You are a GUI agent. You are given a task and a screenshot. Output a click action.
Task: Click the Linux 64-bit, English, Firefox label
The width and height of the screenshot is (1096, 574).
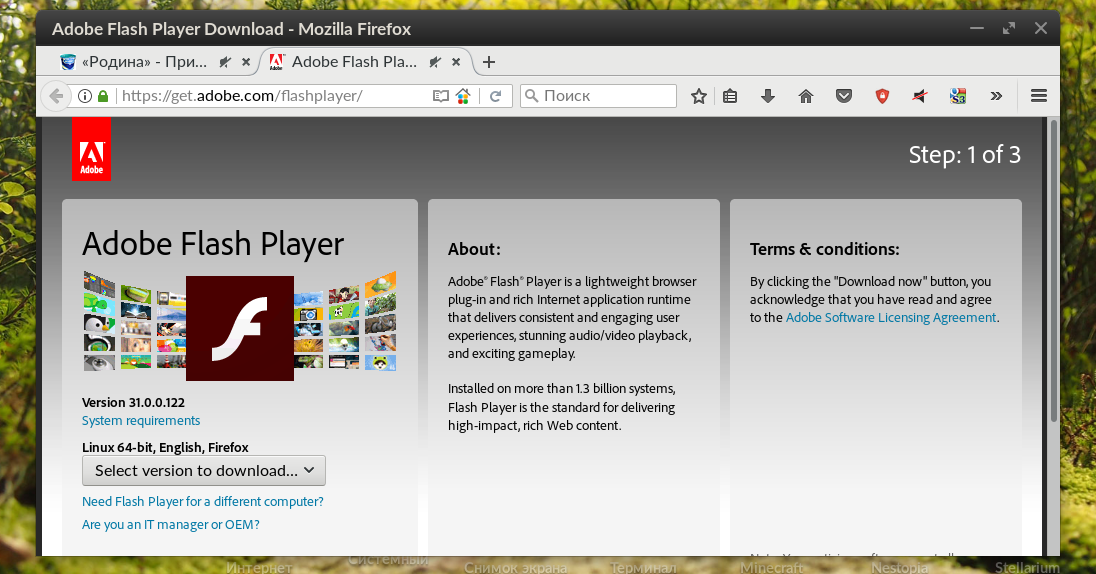point(165,447)
